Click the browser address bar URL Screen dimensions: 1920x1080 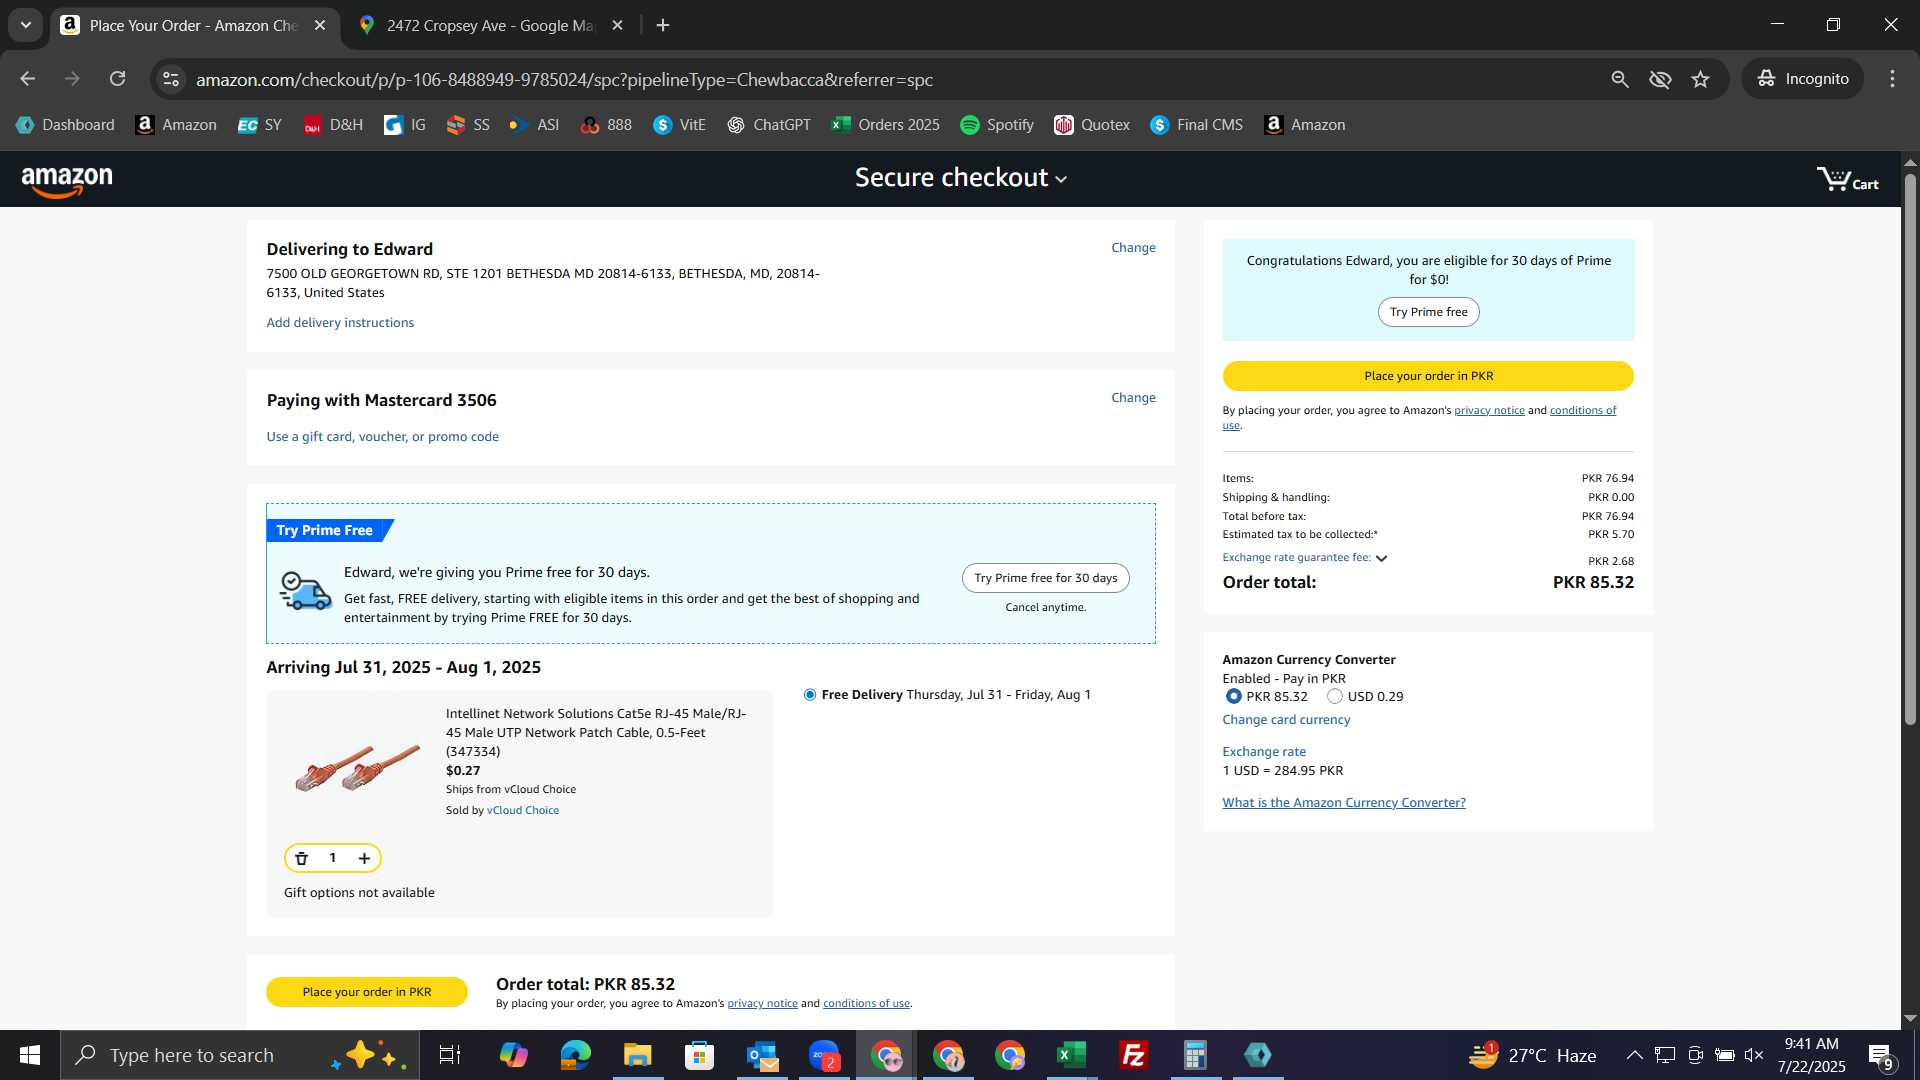click(564, 80)
